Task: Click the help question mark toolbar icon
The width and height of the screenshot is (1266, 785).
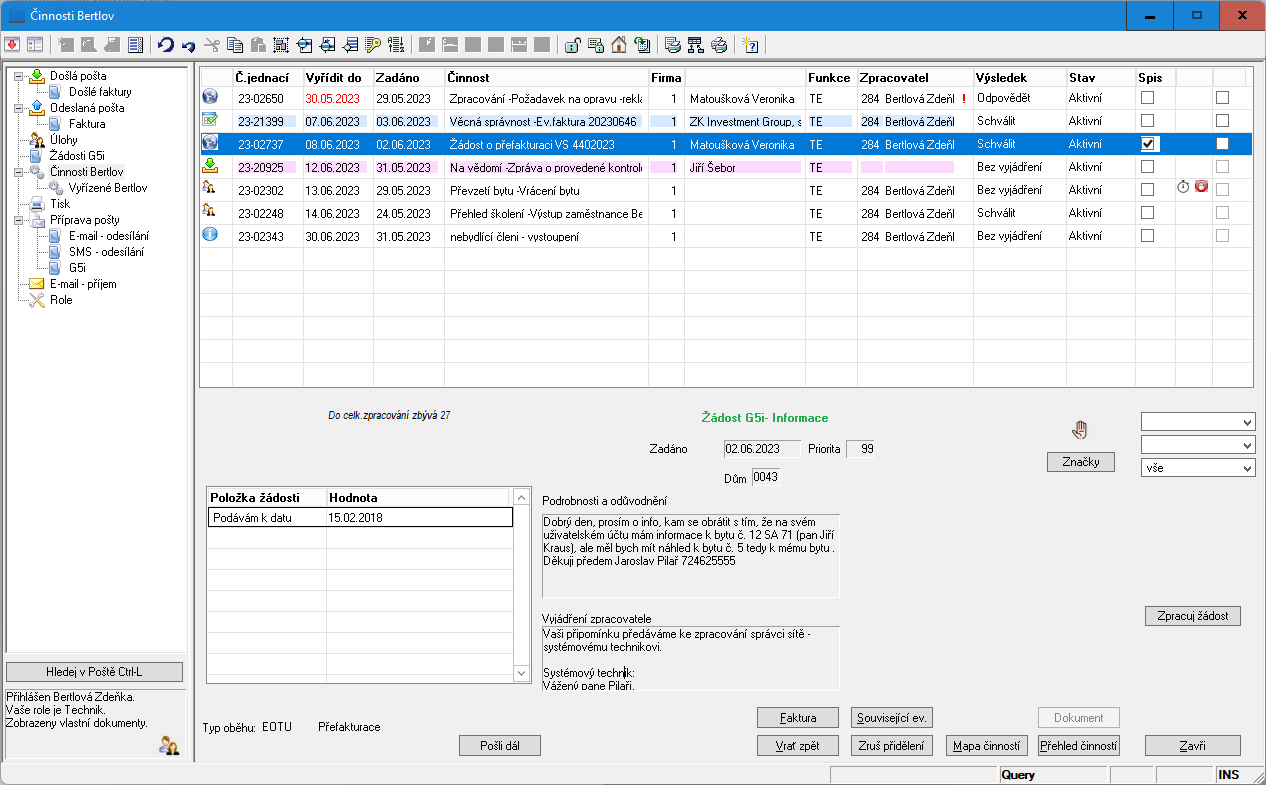Action: click(751, 45)
